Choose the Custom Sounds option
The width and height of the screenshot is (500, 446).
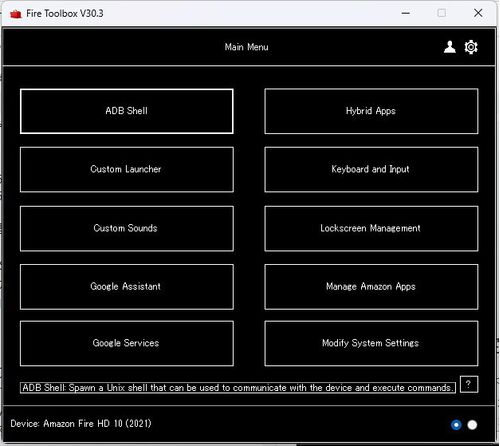point(127,228)
